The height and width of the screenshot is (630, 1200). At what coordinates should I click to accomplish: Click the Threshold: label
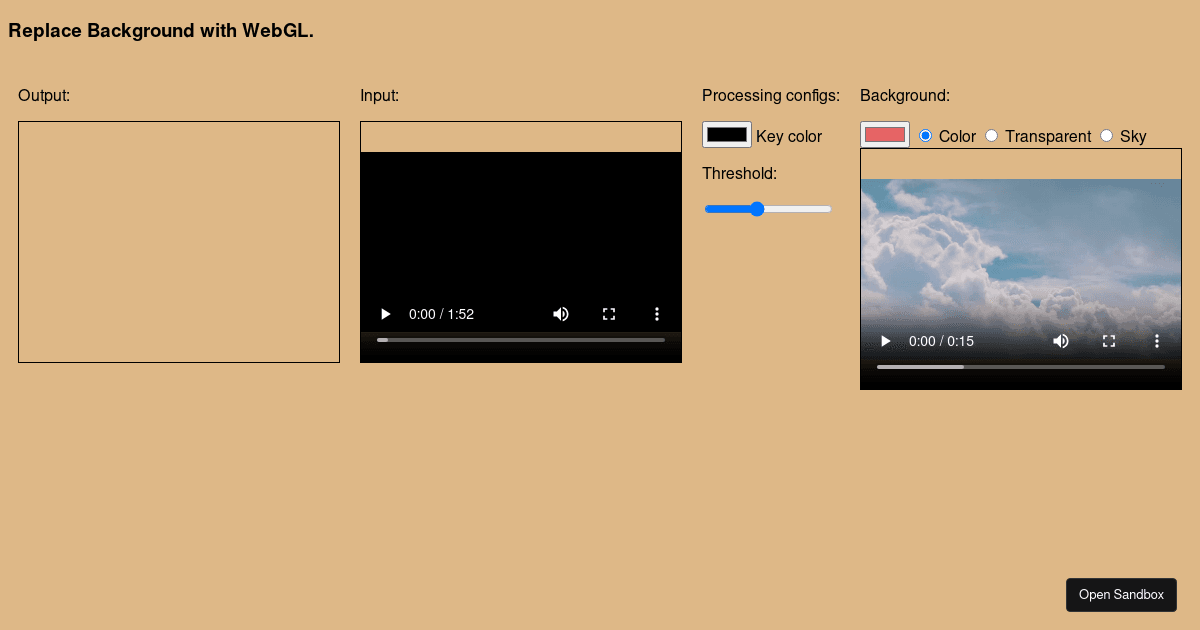tap(739, 173)
